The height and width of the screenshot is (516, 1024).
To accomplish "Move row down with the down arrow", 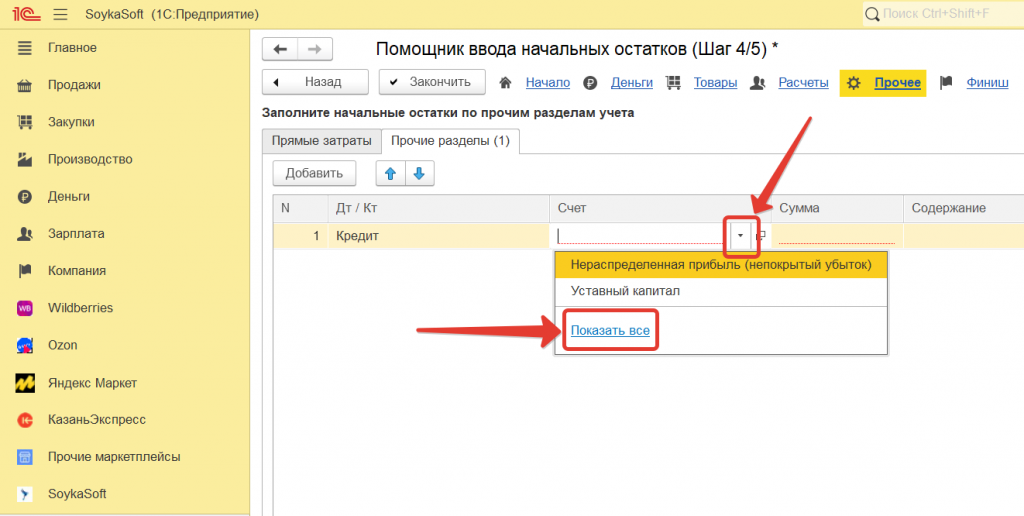I will click(x=419, y=173).
